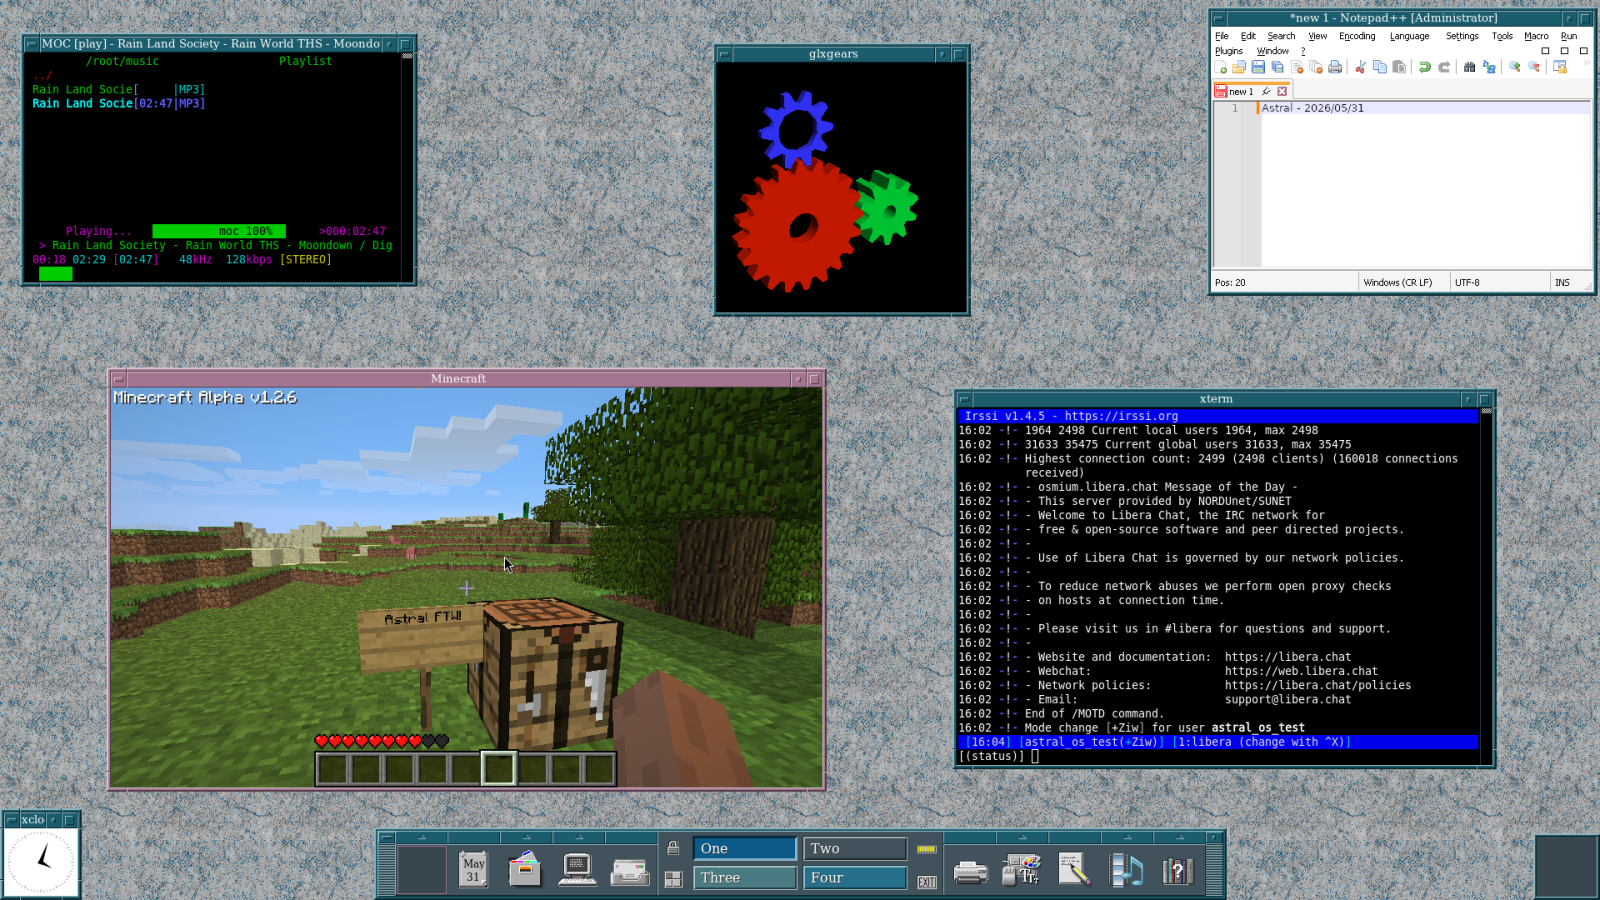Viewport: 1600px width, 900px height.
Task: Open window menu of MOC window
Action: [32, 44]
